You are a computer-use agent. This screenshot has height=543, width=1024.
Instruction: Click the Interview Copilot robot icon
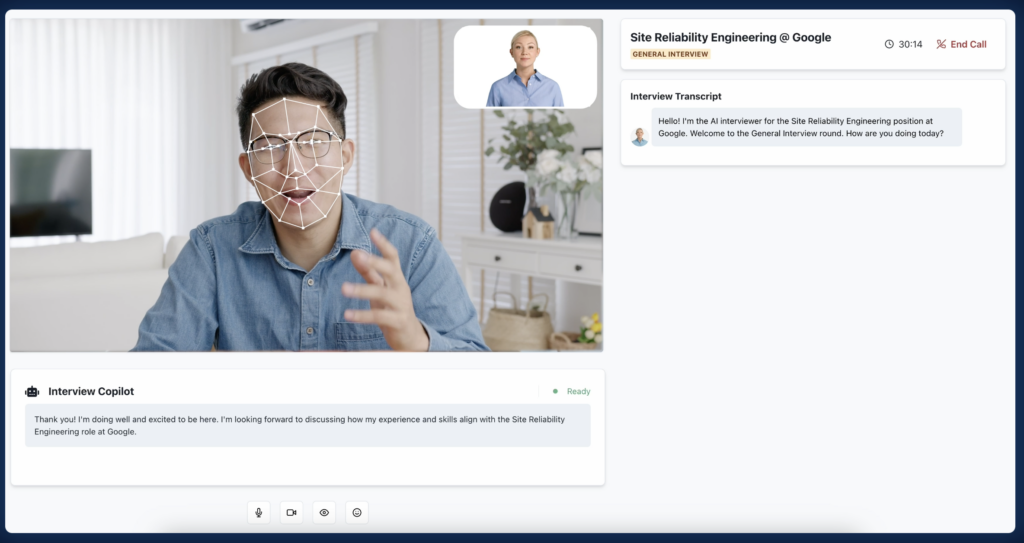point(32,391)
